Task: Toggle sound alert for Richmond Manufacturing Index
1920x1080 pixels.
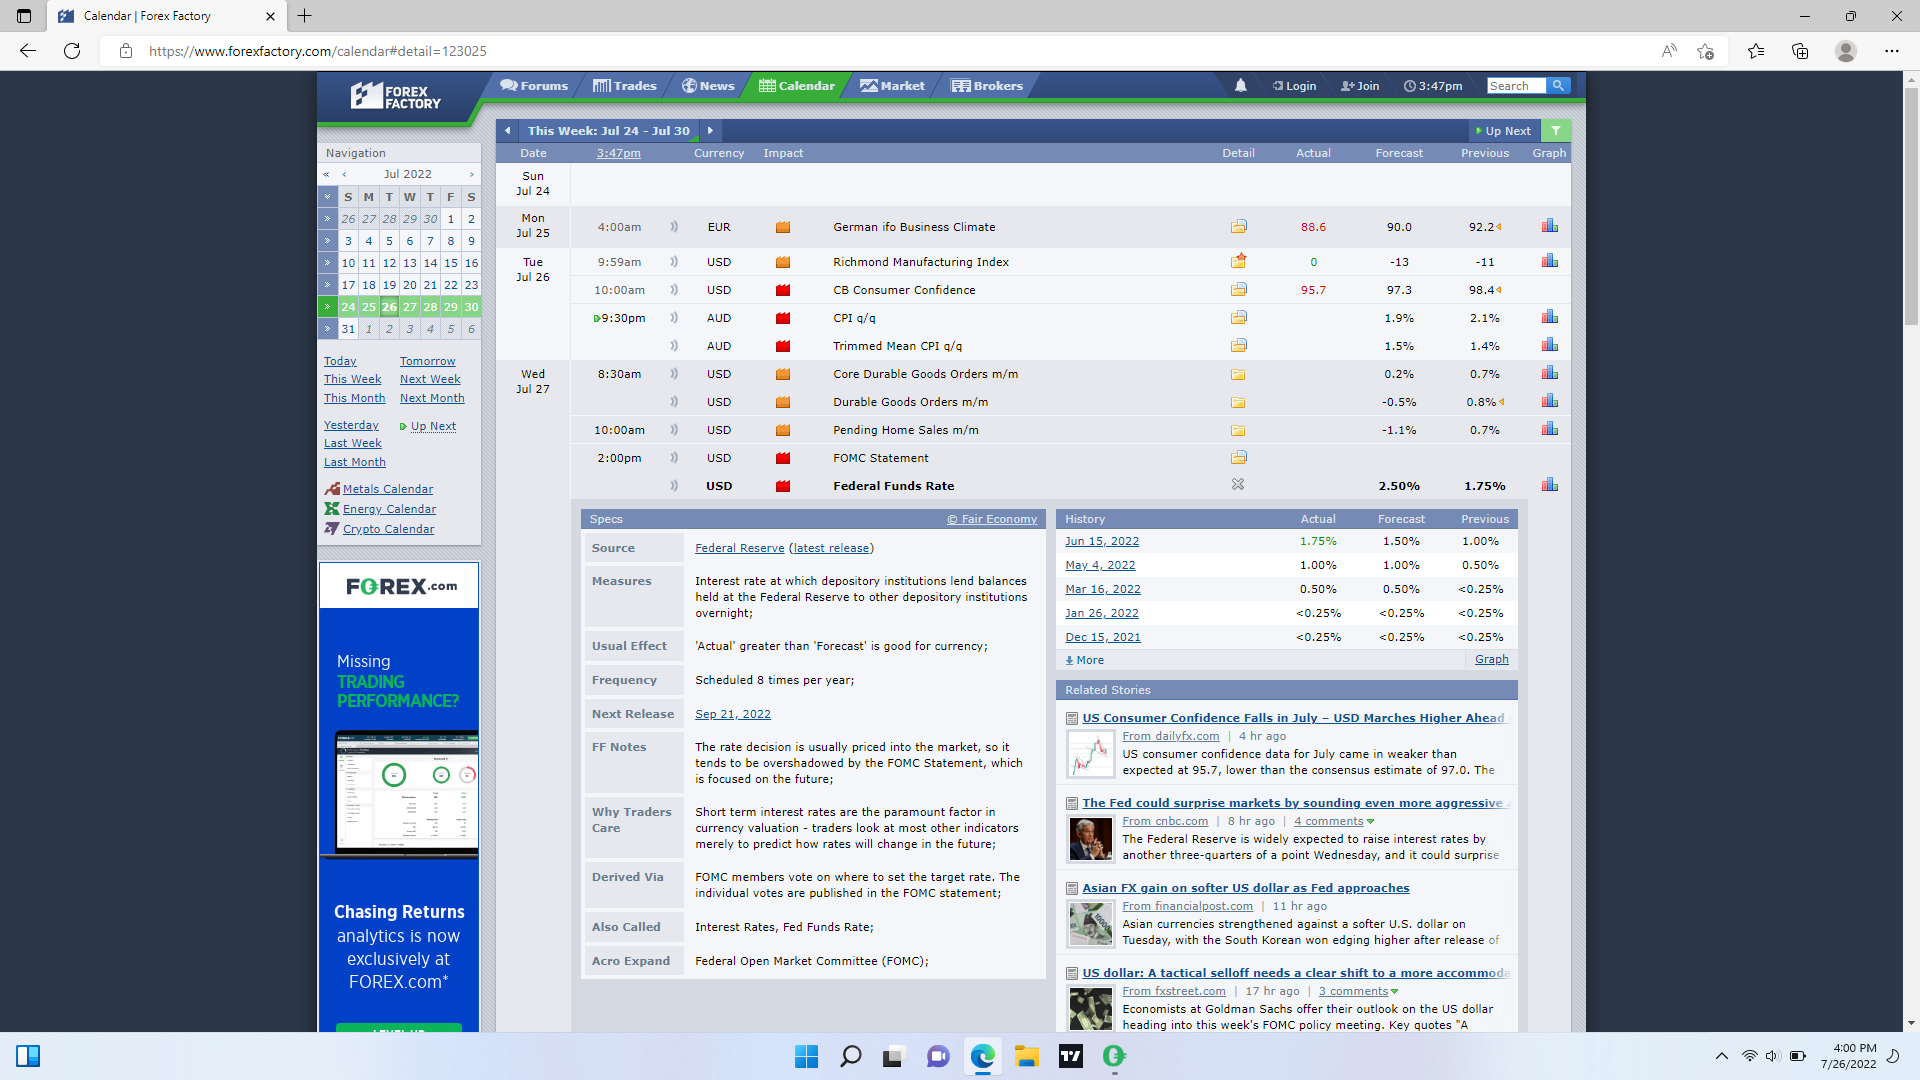Action: pyautogui.click(x=674, y=262)
